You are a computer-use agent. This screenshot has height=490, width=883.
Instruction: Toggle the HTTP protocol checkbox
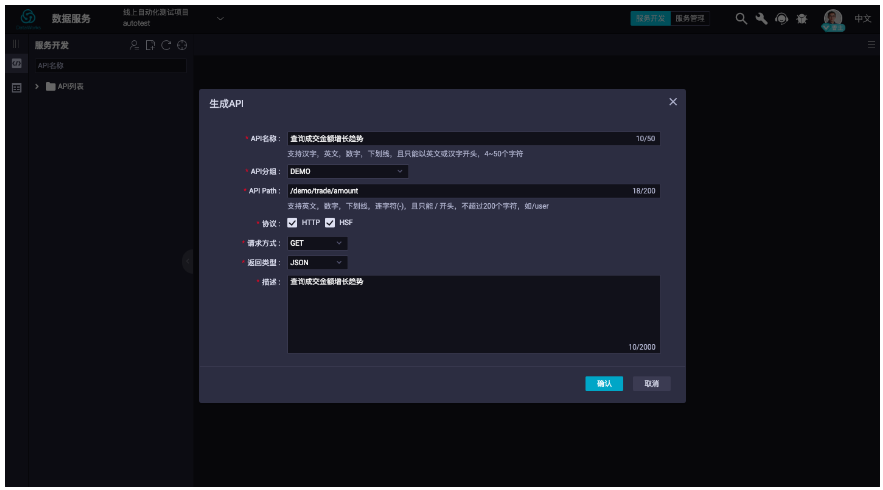click(x=292, y=223)
